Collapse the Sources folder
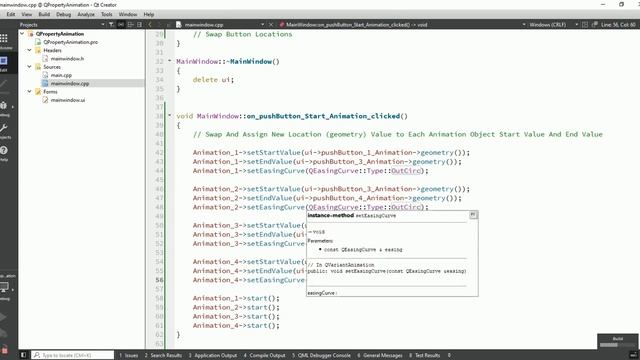The width and height of the screenshot is (640, 360). click(x=29, y=67)
